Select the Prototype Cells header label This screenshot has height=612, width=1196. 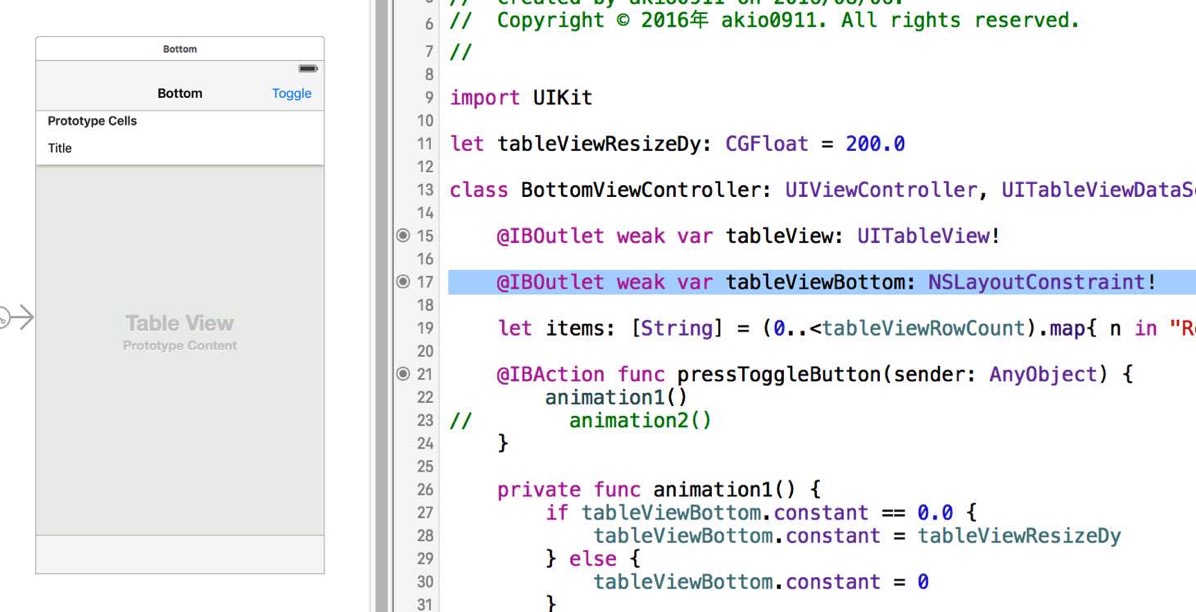pyautogui.click(x=92, y=121)
